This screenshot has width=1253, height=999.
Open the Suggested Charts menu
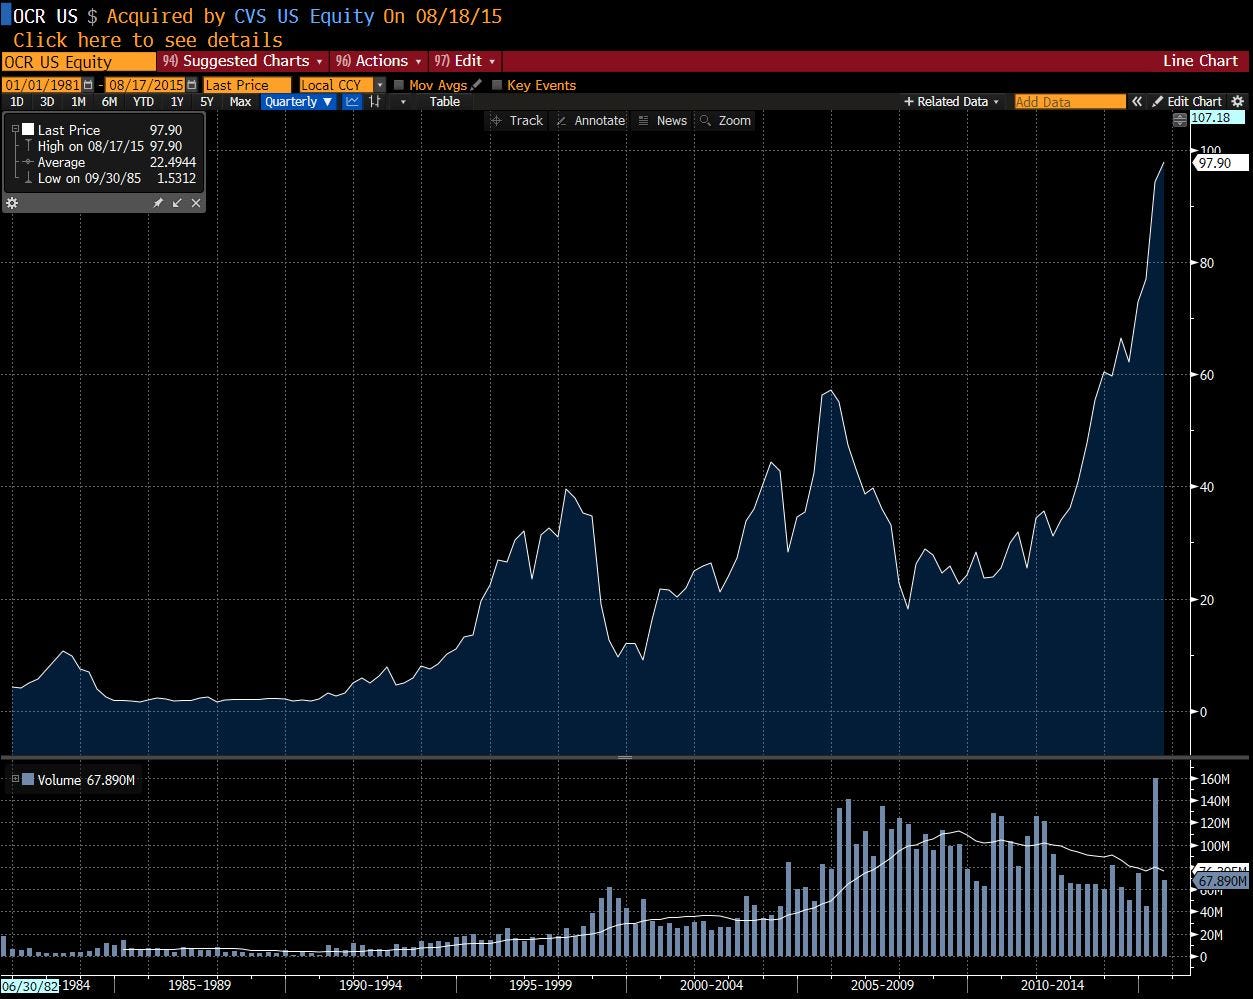[243, 61]
